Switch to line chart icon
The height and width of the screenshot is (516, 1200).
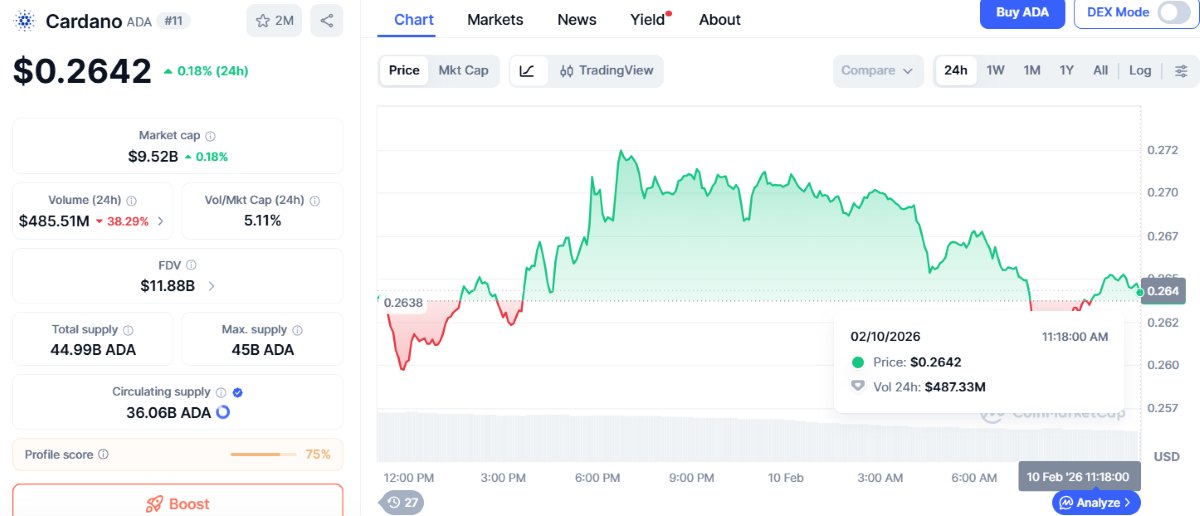528,71
